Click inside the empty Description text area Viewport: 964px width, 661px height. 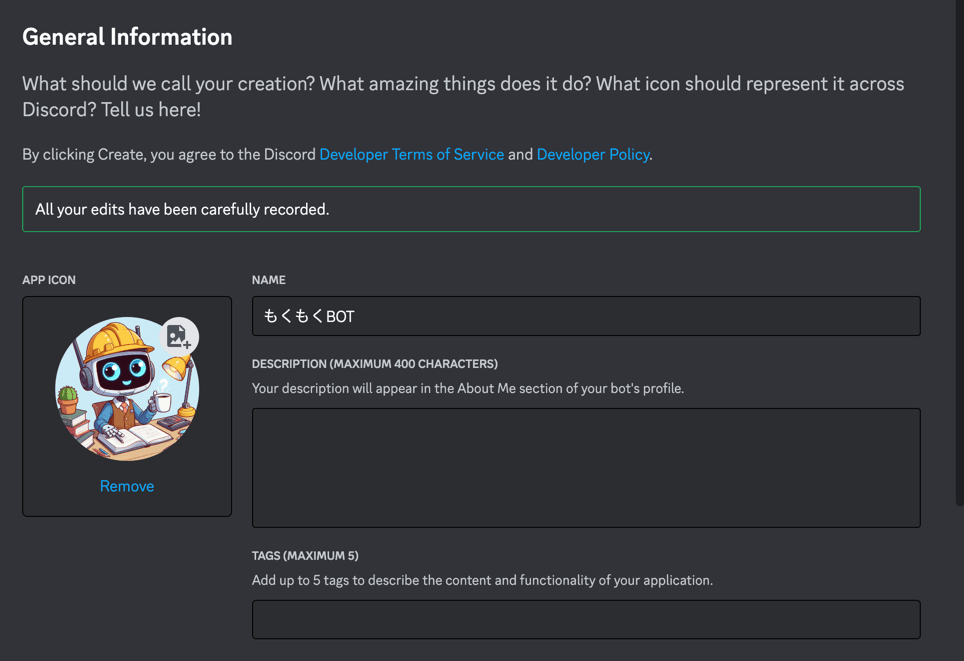586,468
